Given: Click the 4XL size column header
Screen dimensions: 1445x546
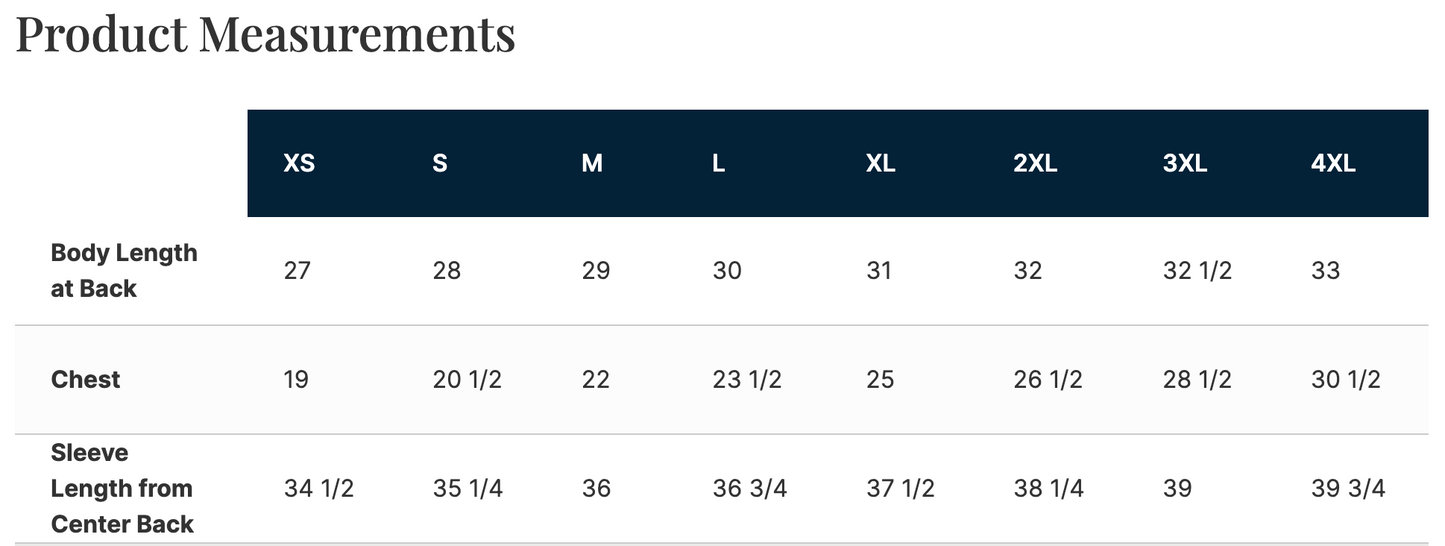Looking at the screenshot, I should point(1333,164).
